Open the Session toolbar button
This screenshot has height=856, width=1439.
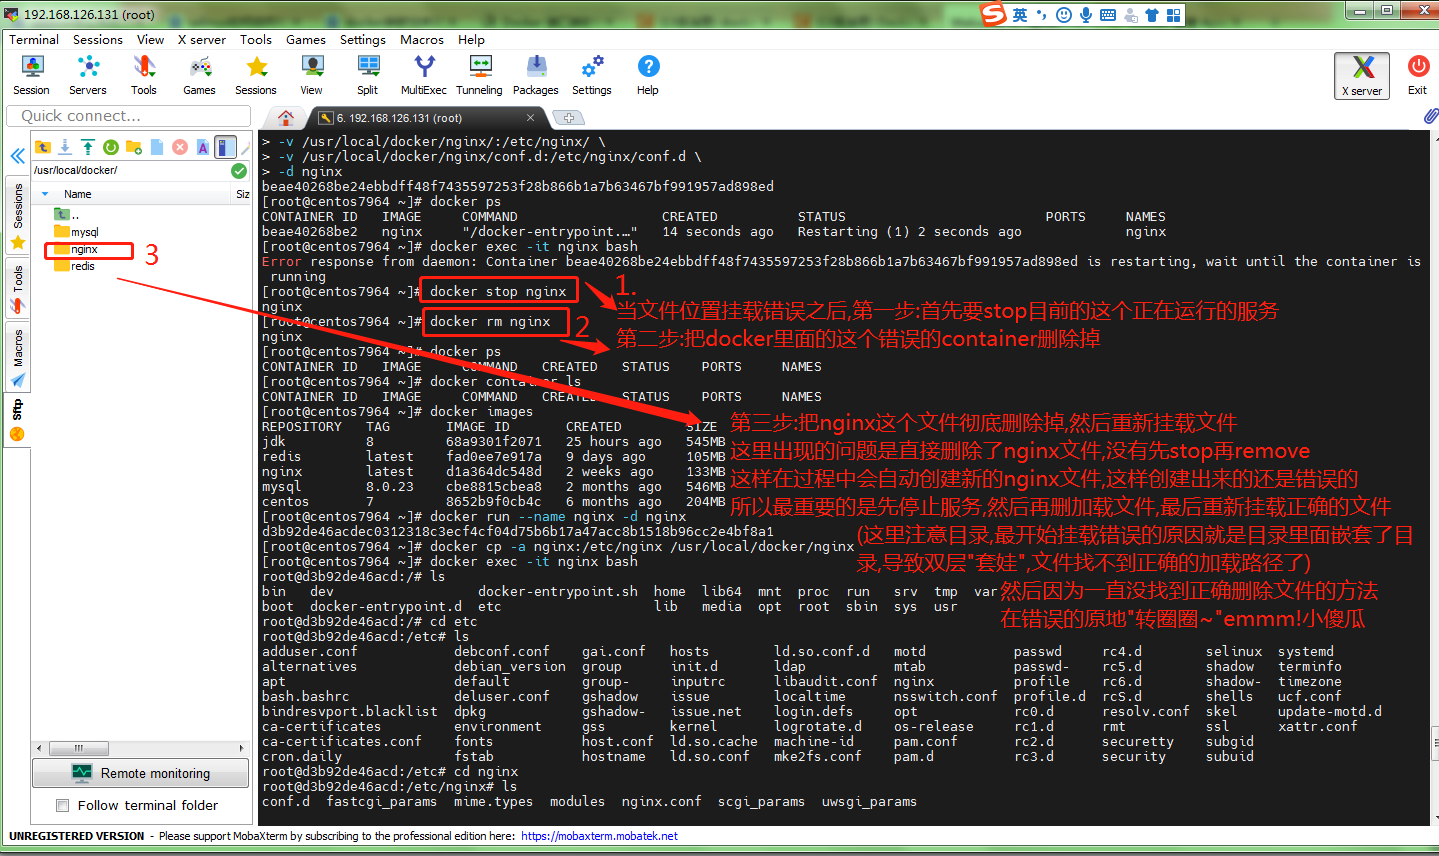click(x=31, y=75)
